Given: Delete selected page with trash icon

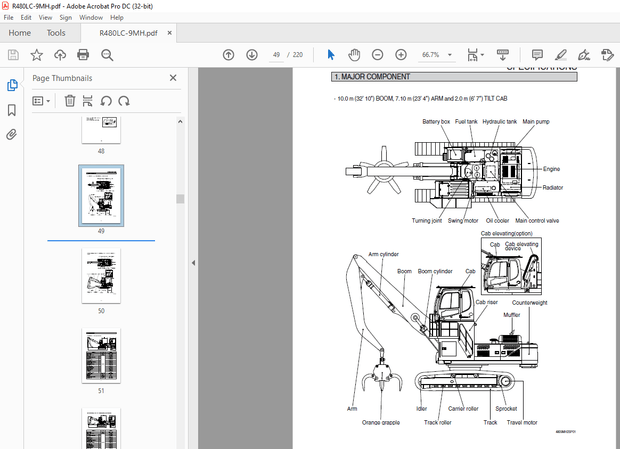Looking at the screenshot, I should click(70, 101).
